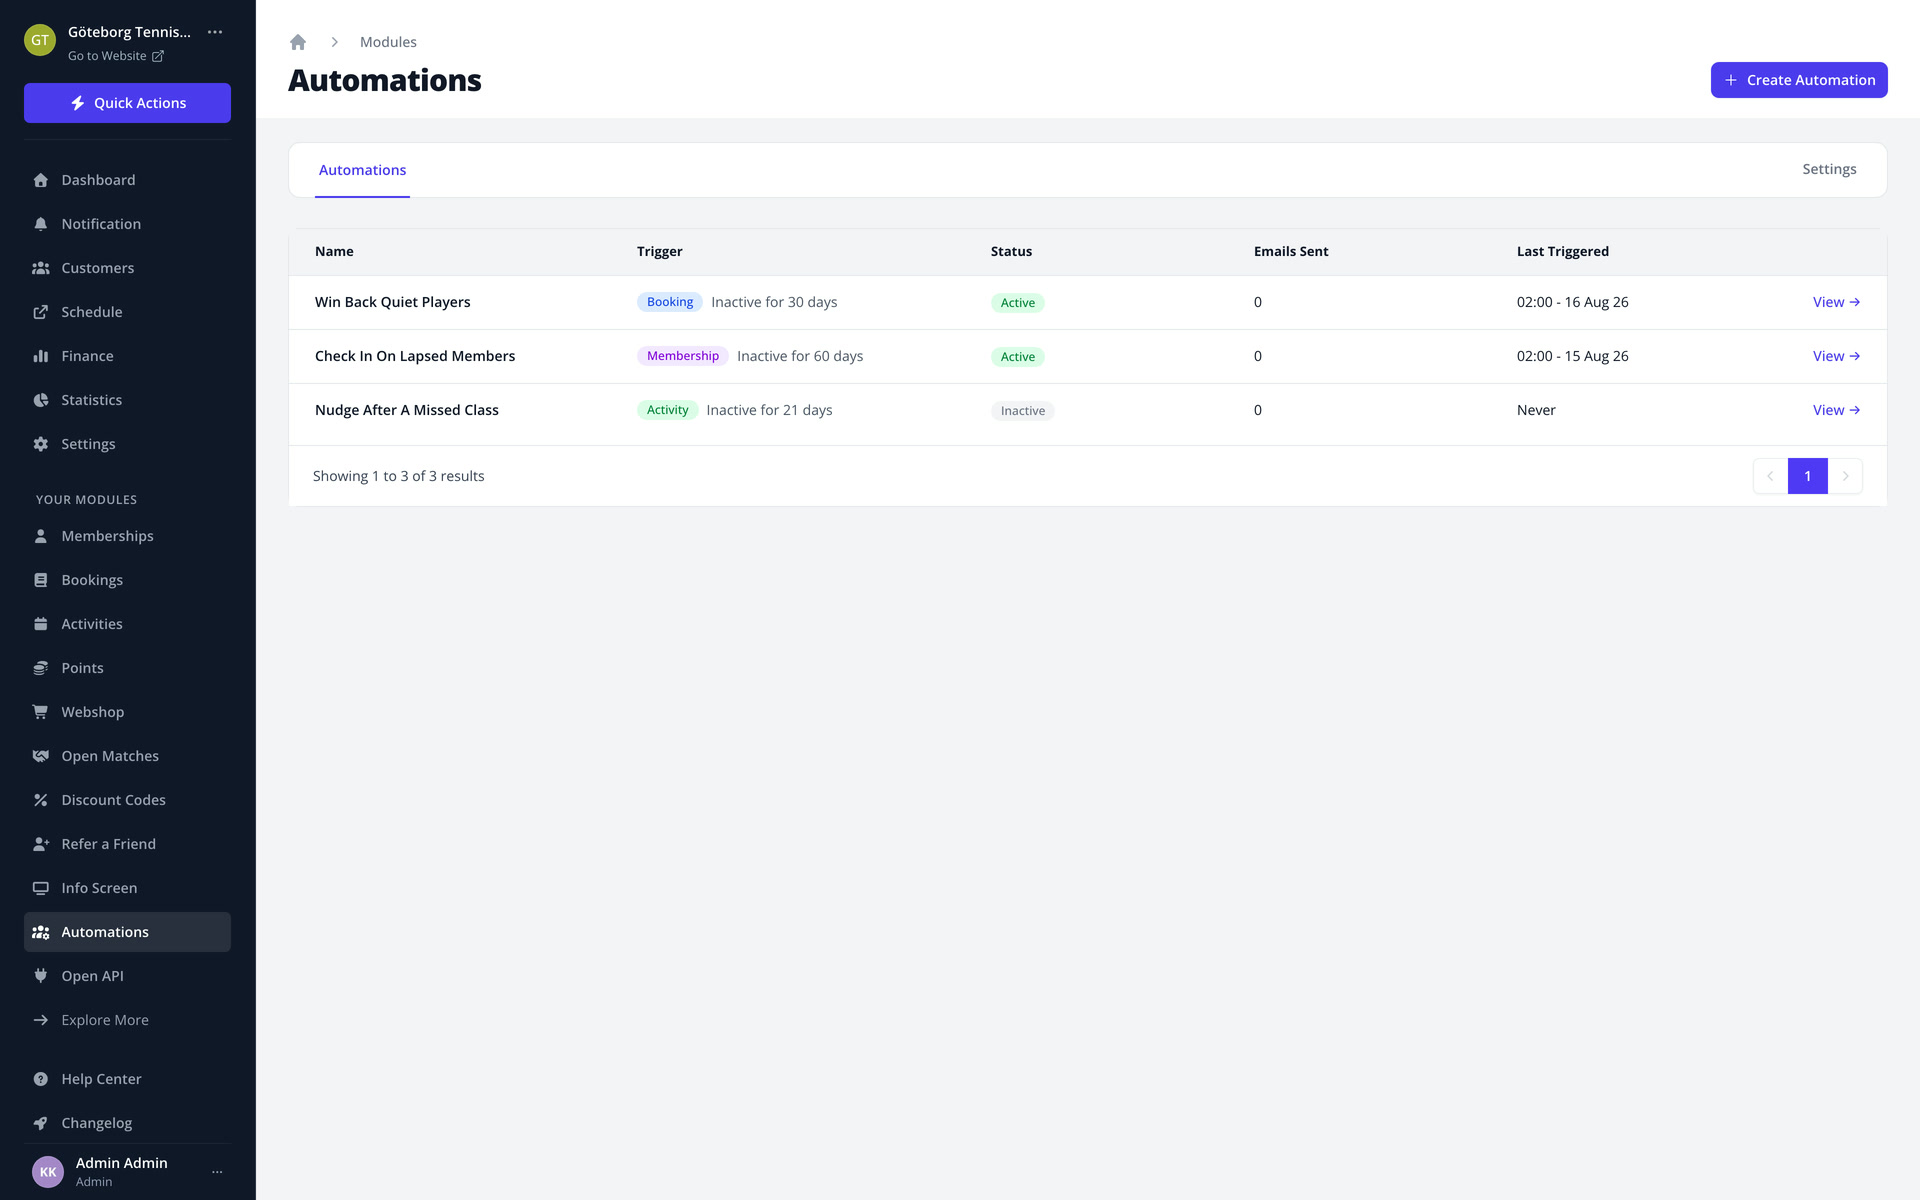This screenshot has height=1200, width=1920.
Task: Click 'Win Back Quiet Players' name
Action: coord(392,302)
